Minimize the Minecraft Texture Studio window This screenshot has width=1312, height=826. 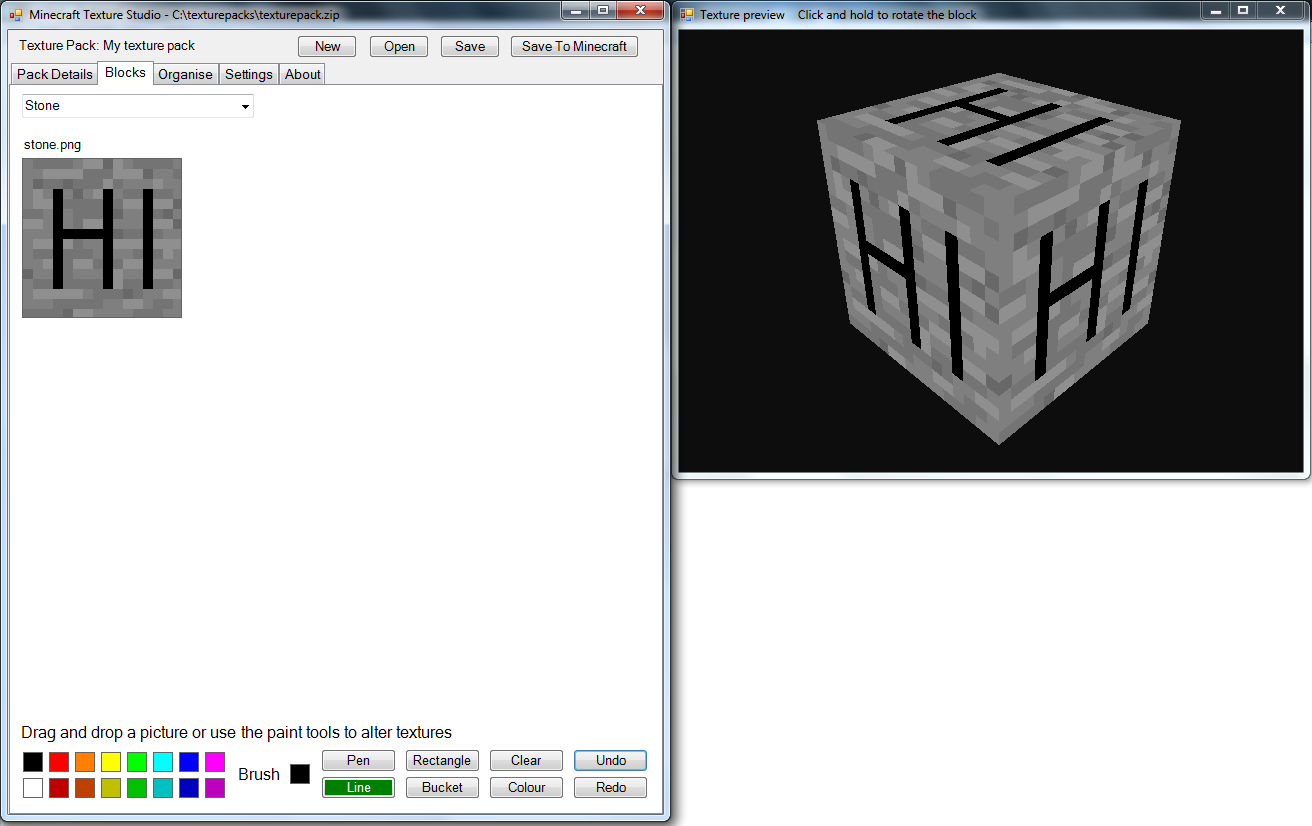[x=575, y=10]
